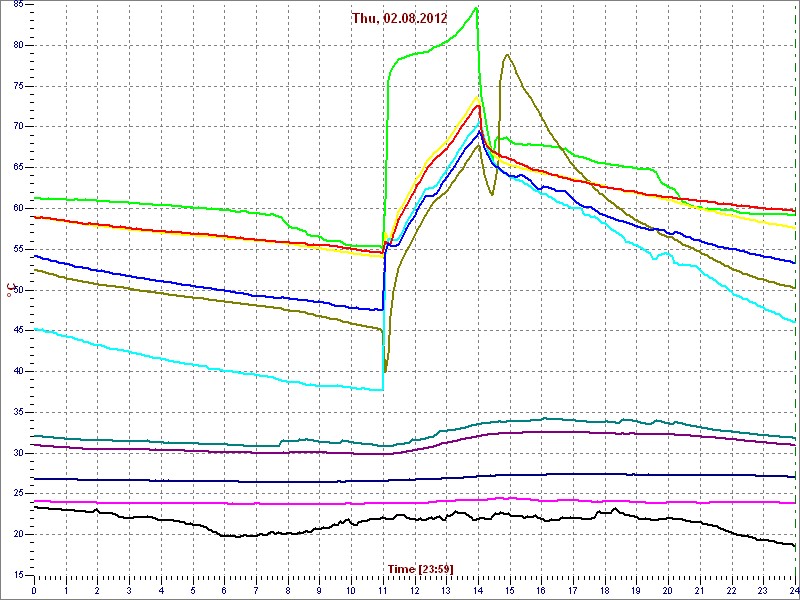
Task: Click hour 12 on the time axis
Action: [414, 590]
